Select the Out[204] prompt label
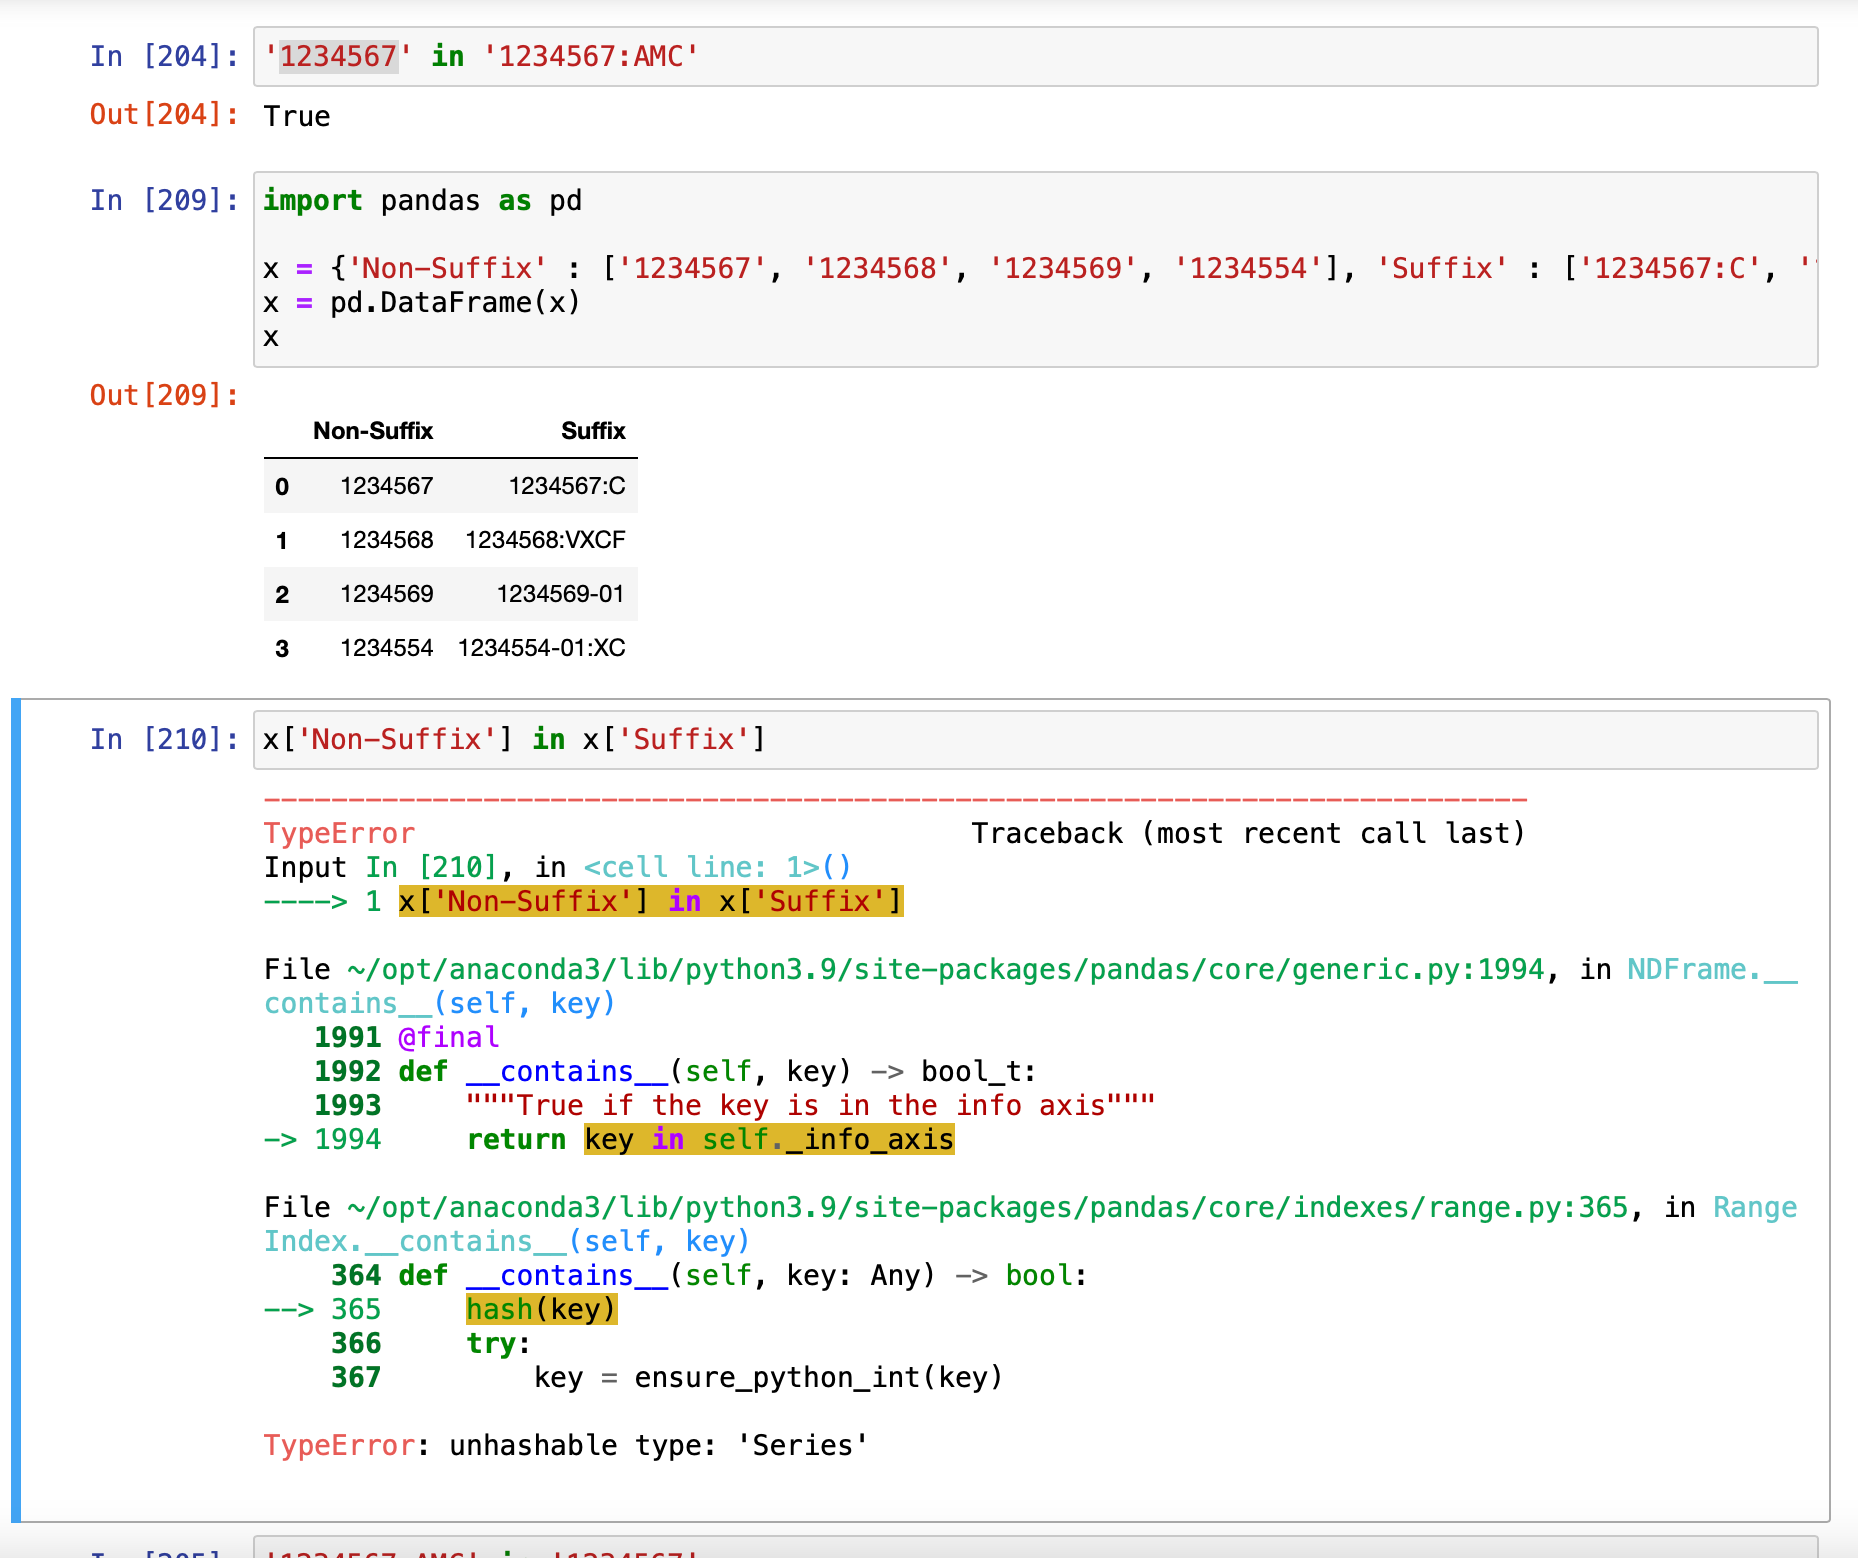1858x1558 pixels. tap(165, 115)
